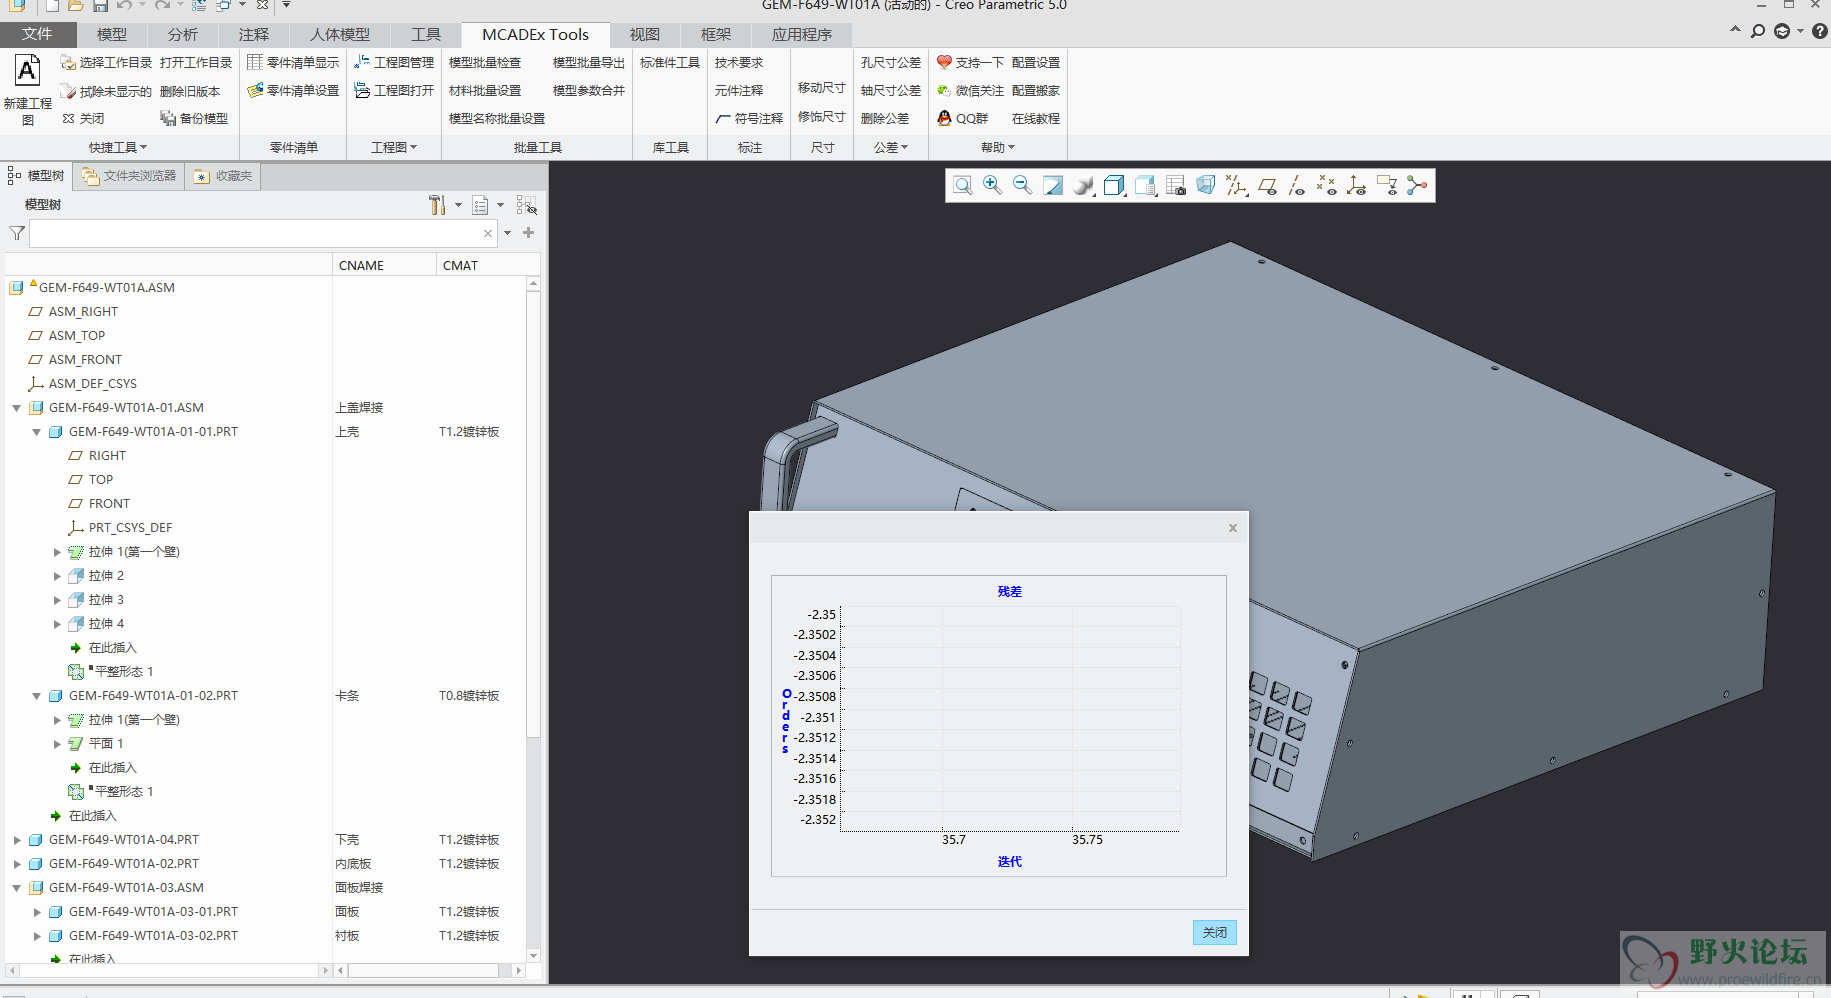The width and height of the screenshot is (1831, 998).
Task: Toggle datum point display
Action: [1327, 186]
